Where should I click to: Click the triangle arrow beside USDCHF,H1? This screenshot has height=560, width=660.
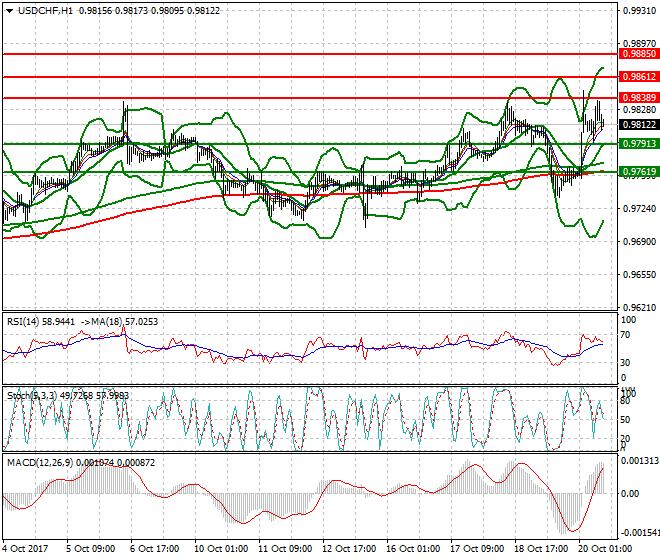click(10, 11)
